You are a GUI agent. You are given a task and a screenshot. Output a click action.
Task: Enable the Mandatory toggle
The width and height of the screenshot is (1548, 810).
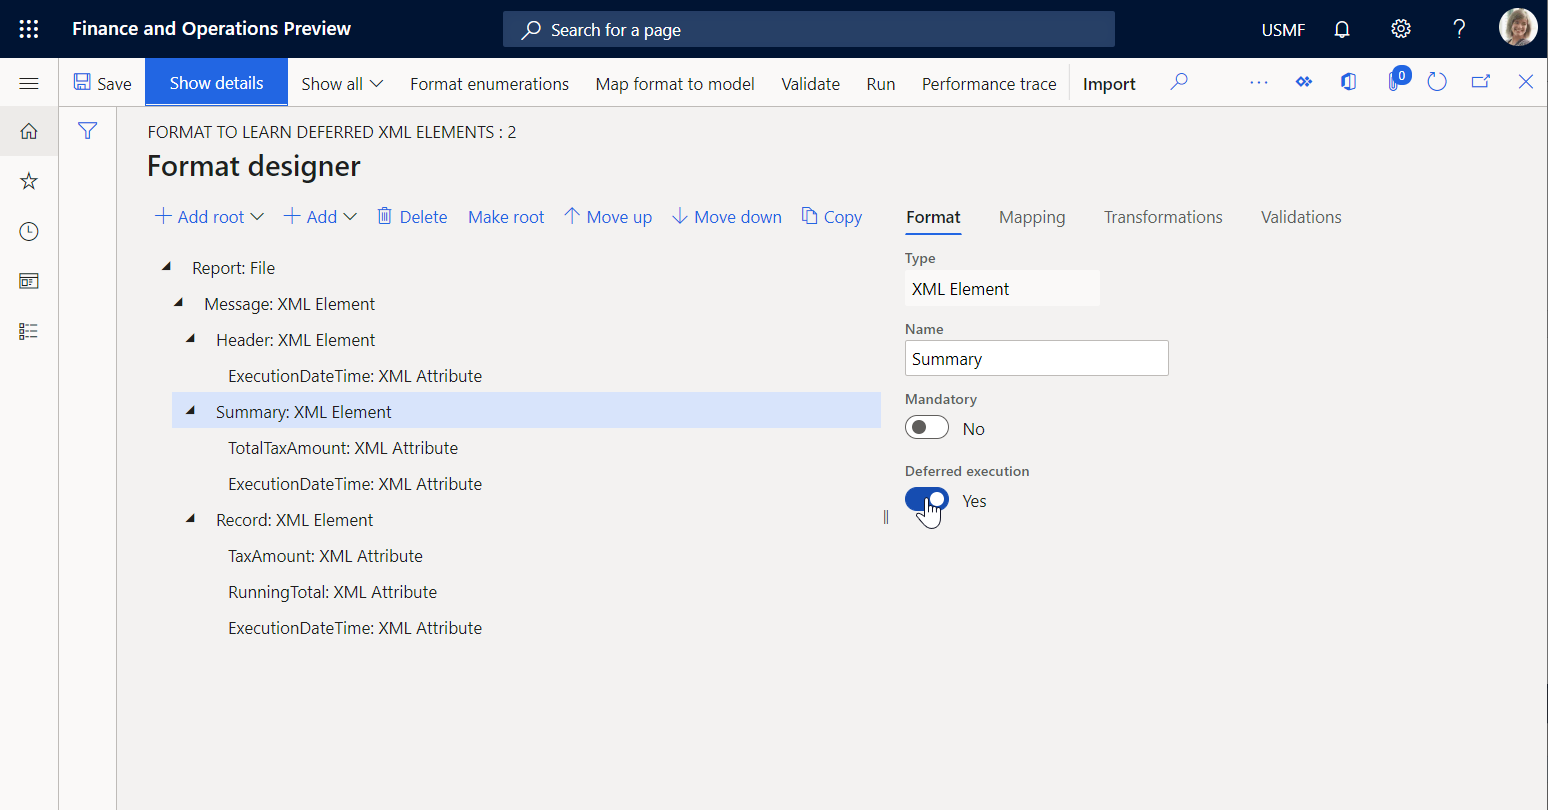(926, 426)
